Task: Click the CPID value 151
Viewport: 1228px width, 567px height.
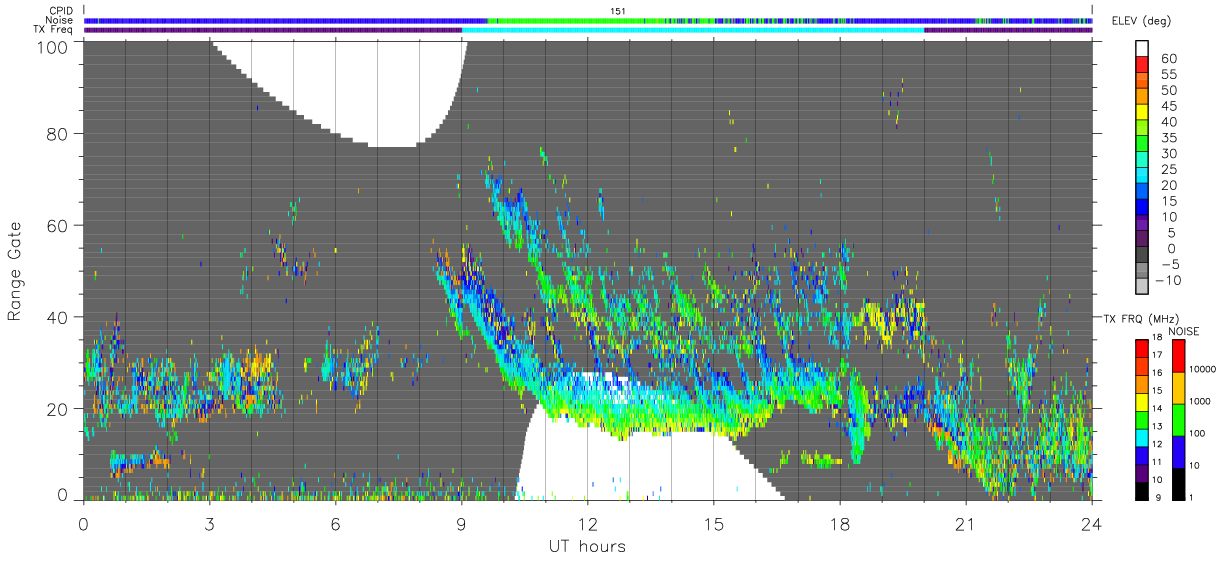Action: tap(618, 10)
